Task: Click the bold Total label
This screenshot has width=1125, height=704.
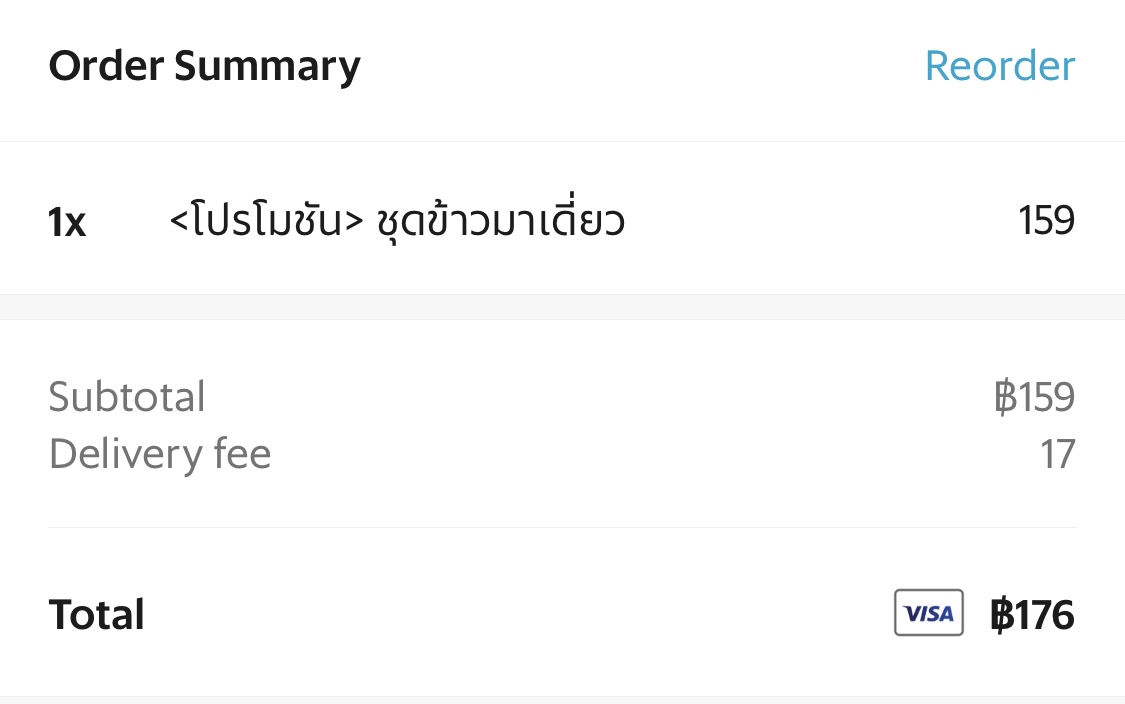Action: pyautogui.click(x=96, y=614)
